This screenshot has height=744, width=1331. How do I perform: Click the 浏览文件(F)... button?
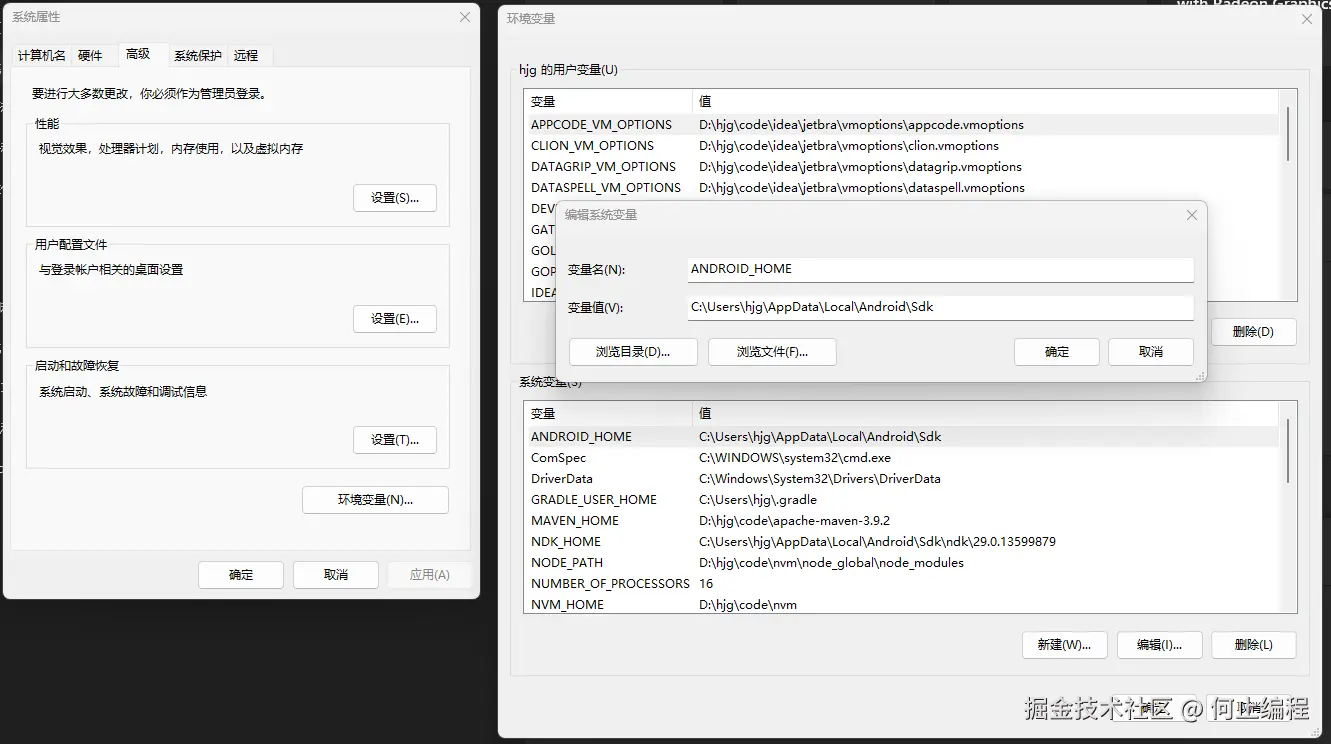pyautogui.click(x=772, y=352)
